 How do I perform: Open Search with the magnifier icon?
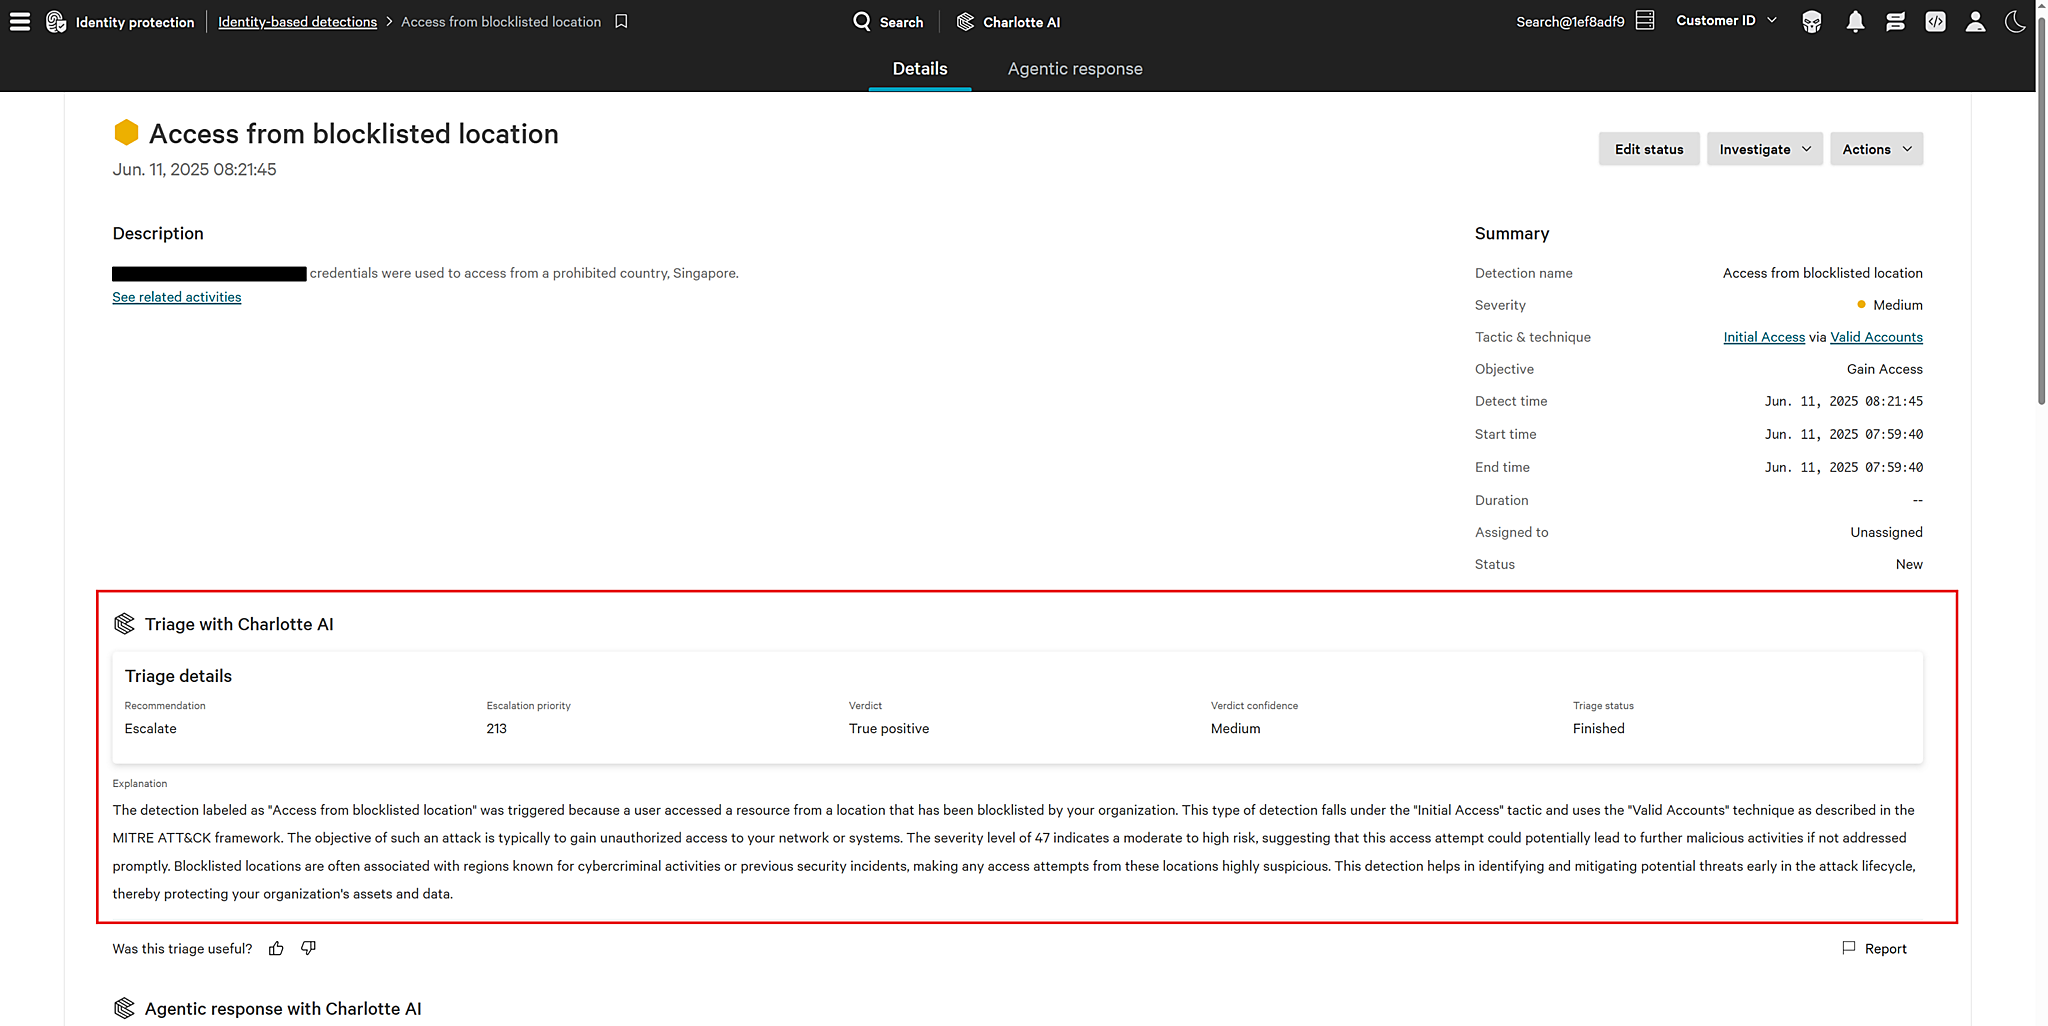860,21
